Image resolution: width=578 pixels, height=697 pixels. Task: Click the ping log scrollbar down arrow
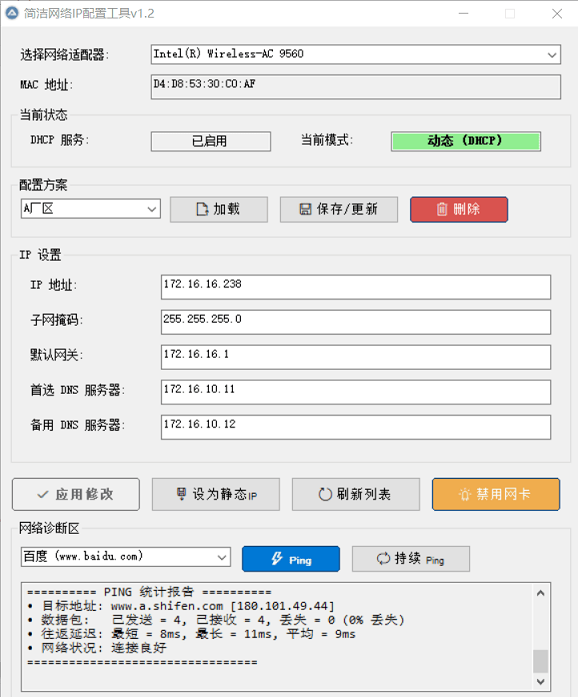click(x=541, y=681)
